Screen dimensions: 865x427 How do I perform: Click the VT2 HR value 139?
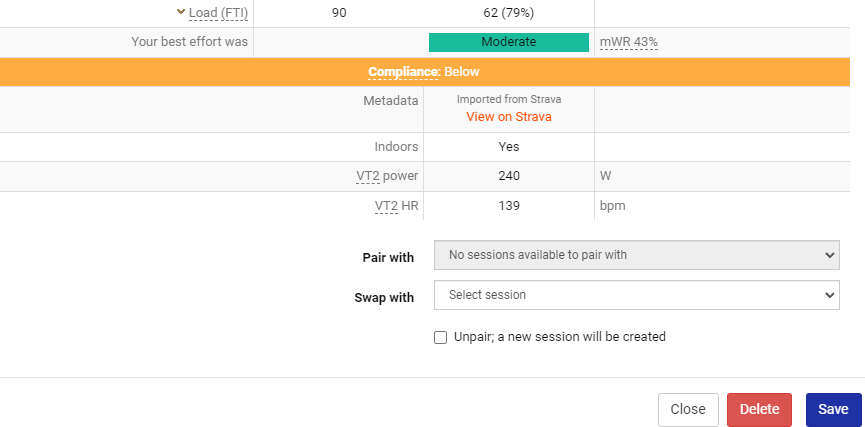pos(508,206)
